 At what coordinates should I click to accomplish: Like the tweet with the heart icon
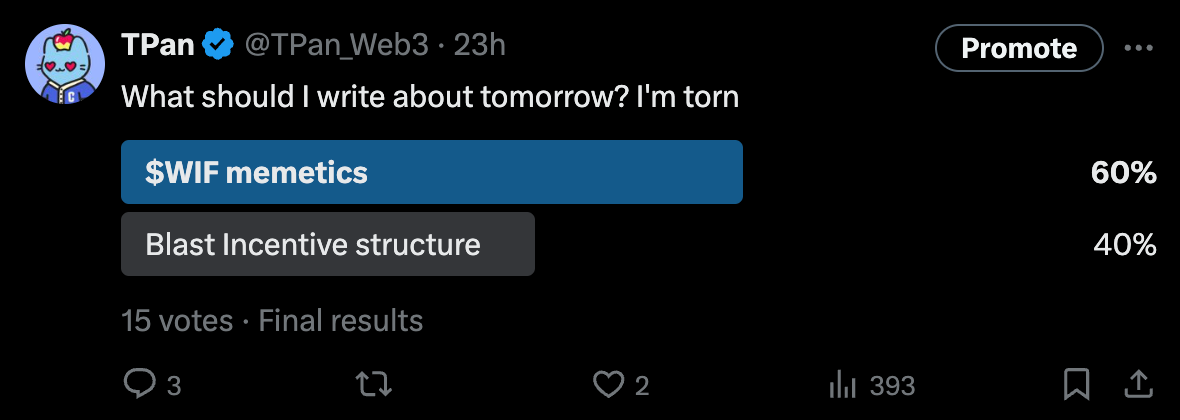click(x=607, y=384)
